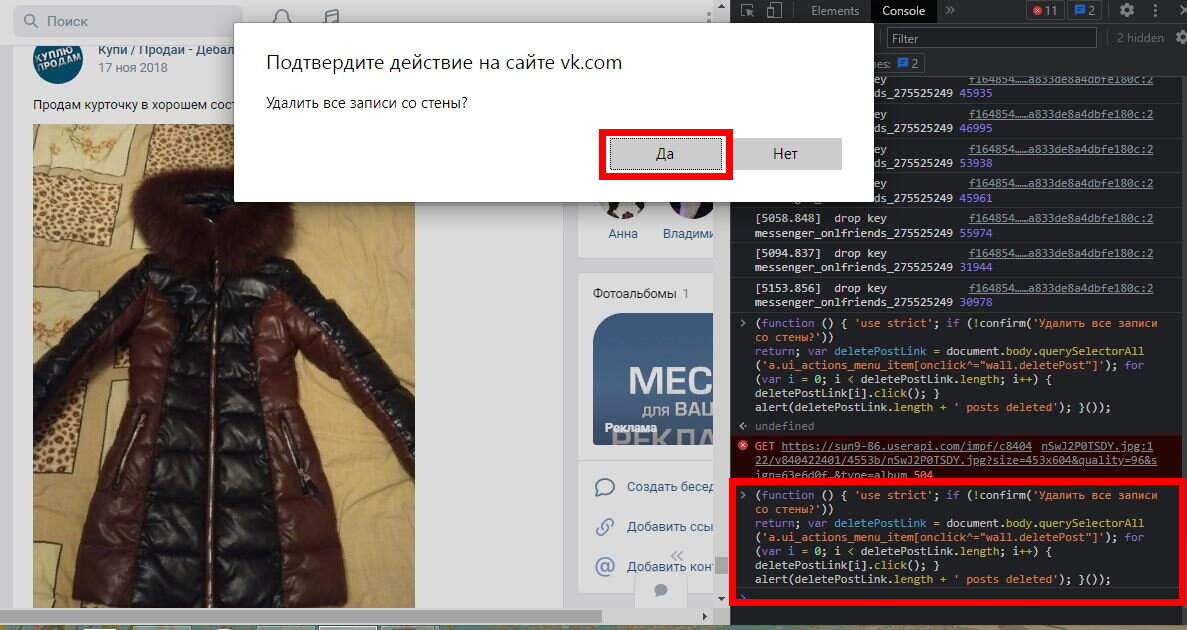Screen dimensions: 1187x630
Task: Open the jacket photo in the post
Action: pyautogui.click(x=223, y=366)
